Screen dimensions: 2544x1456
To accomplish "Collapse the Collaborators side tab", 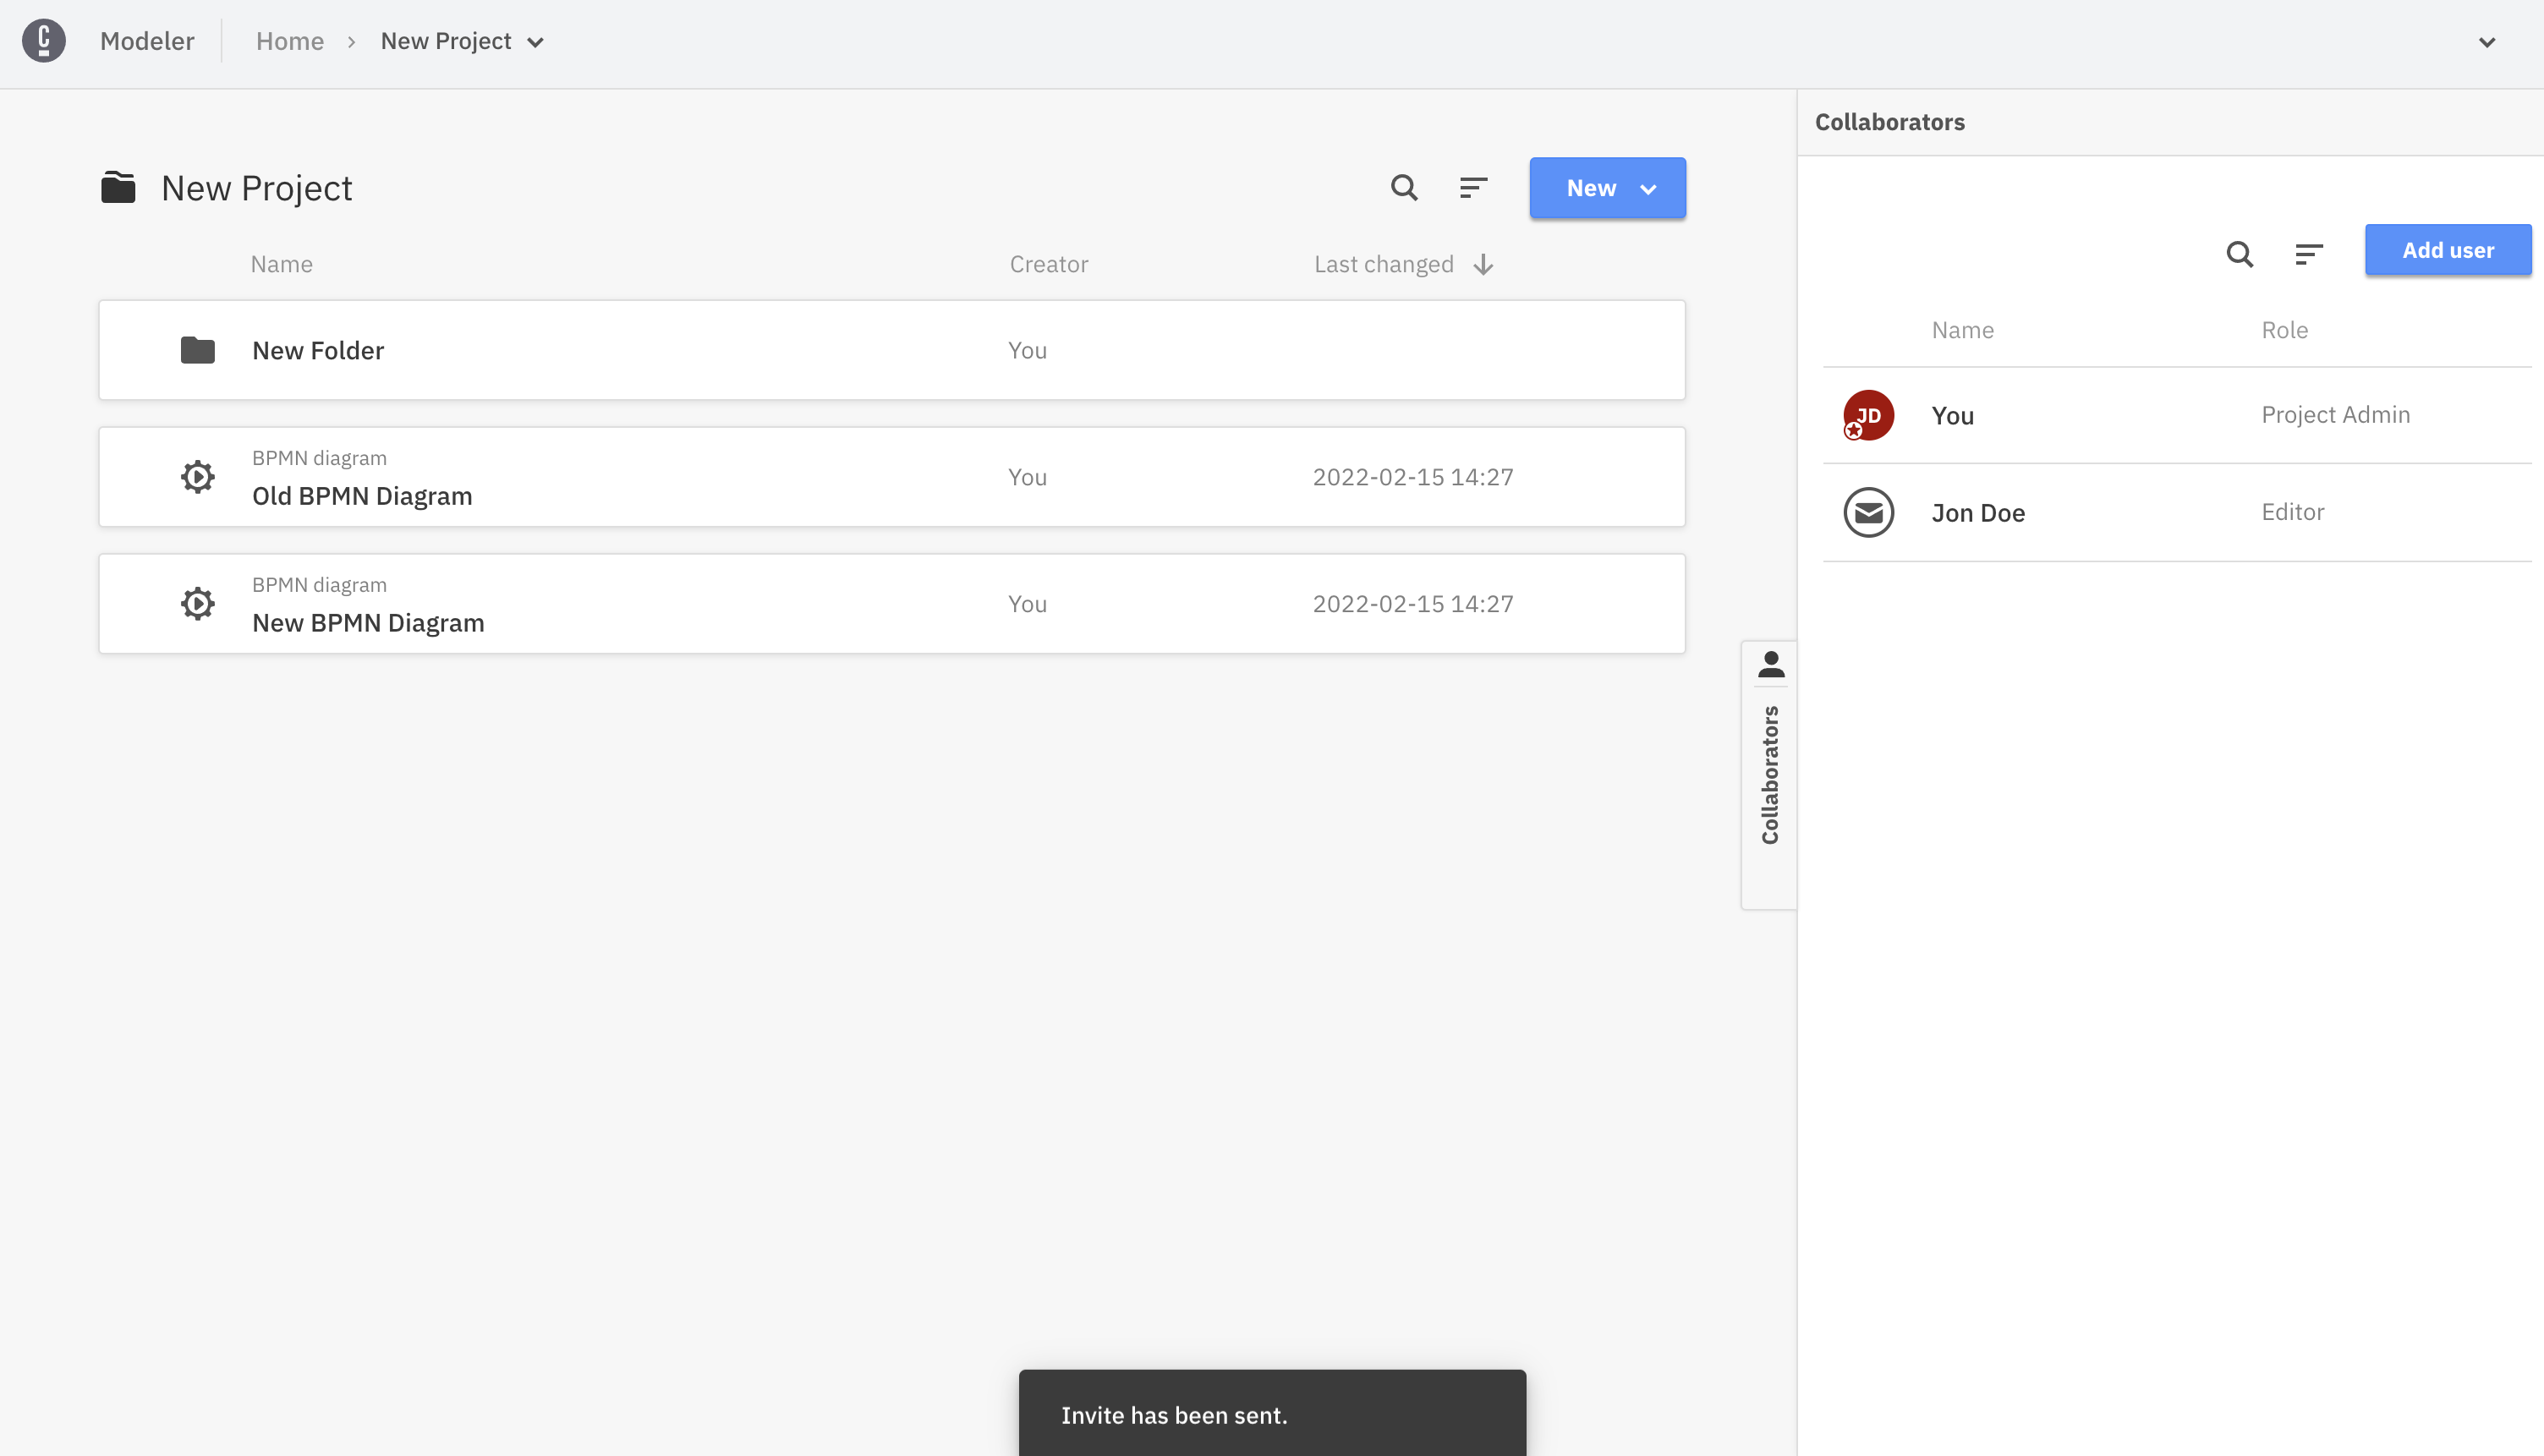I will (x=1770, y=774).
